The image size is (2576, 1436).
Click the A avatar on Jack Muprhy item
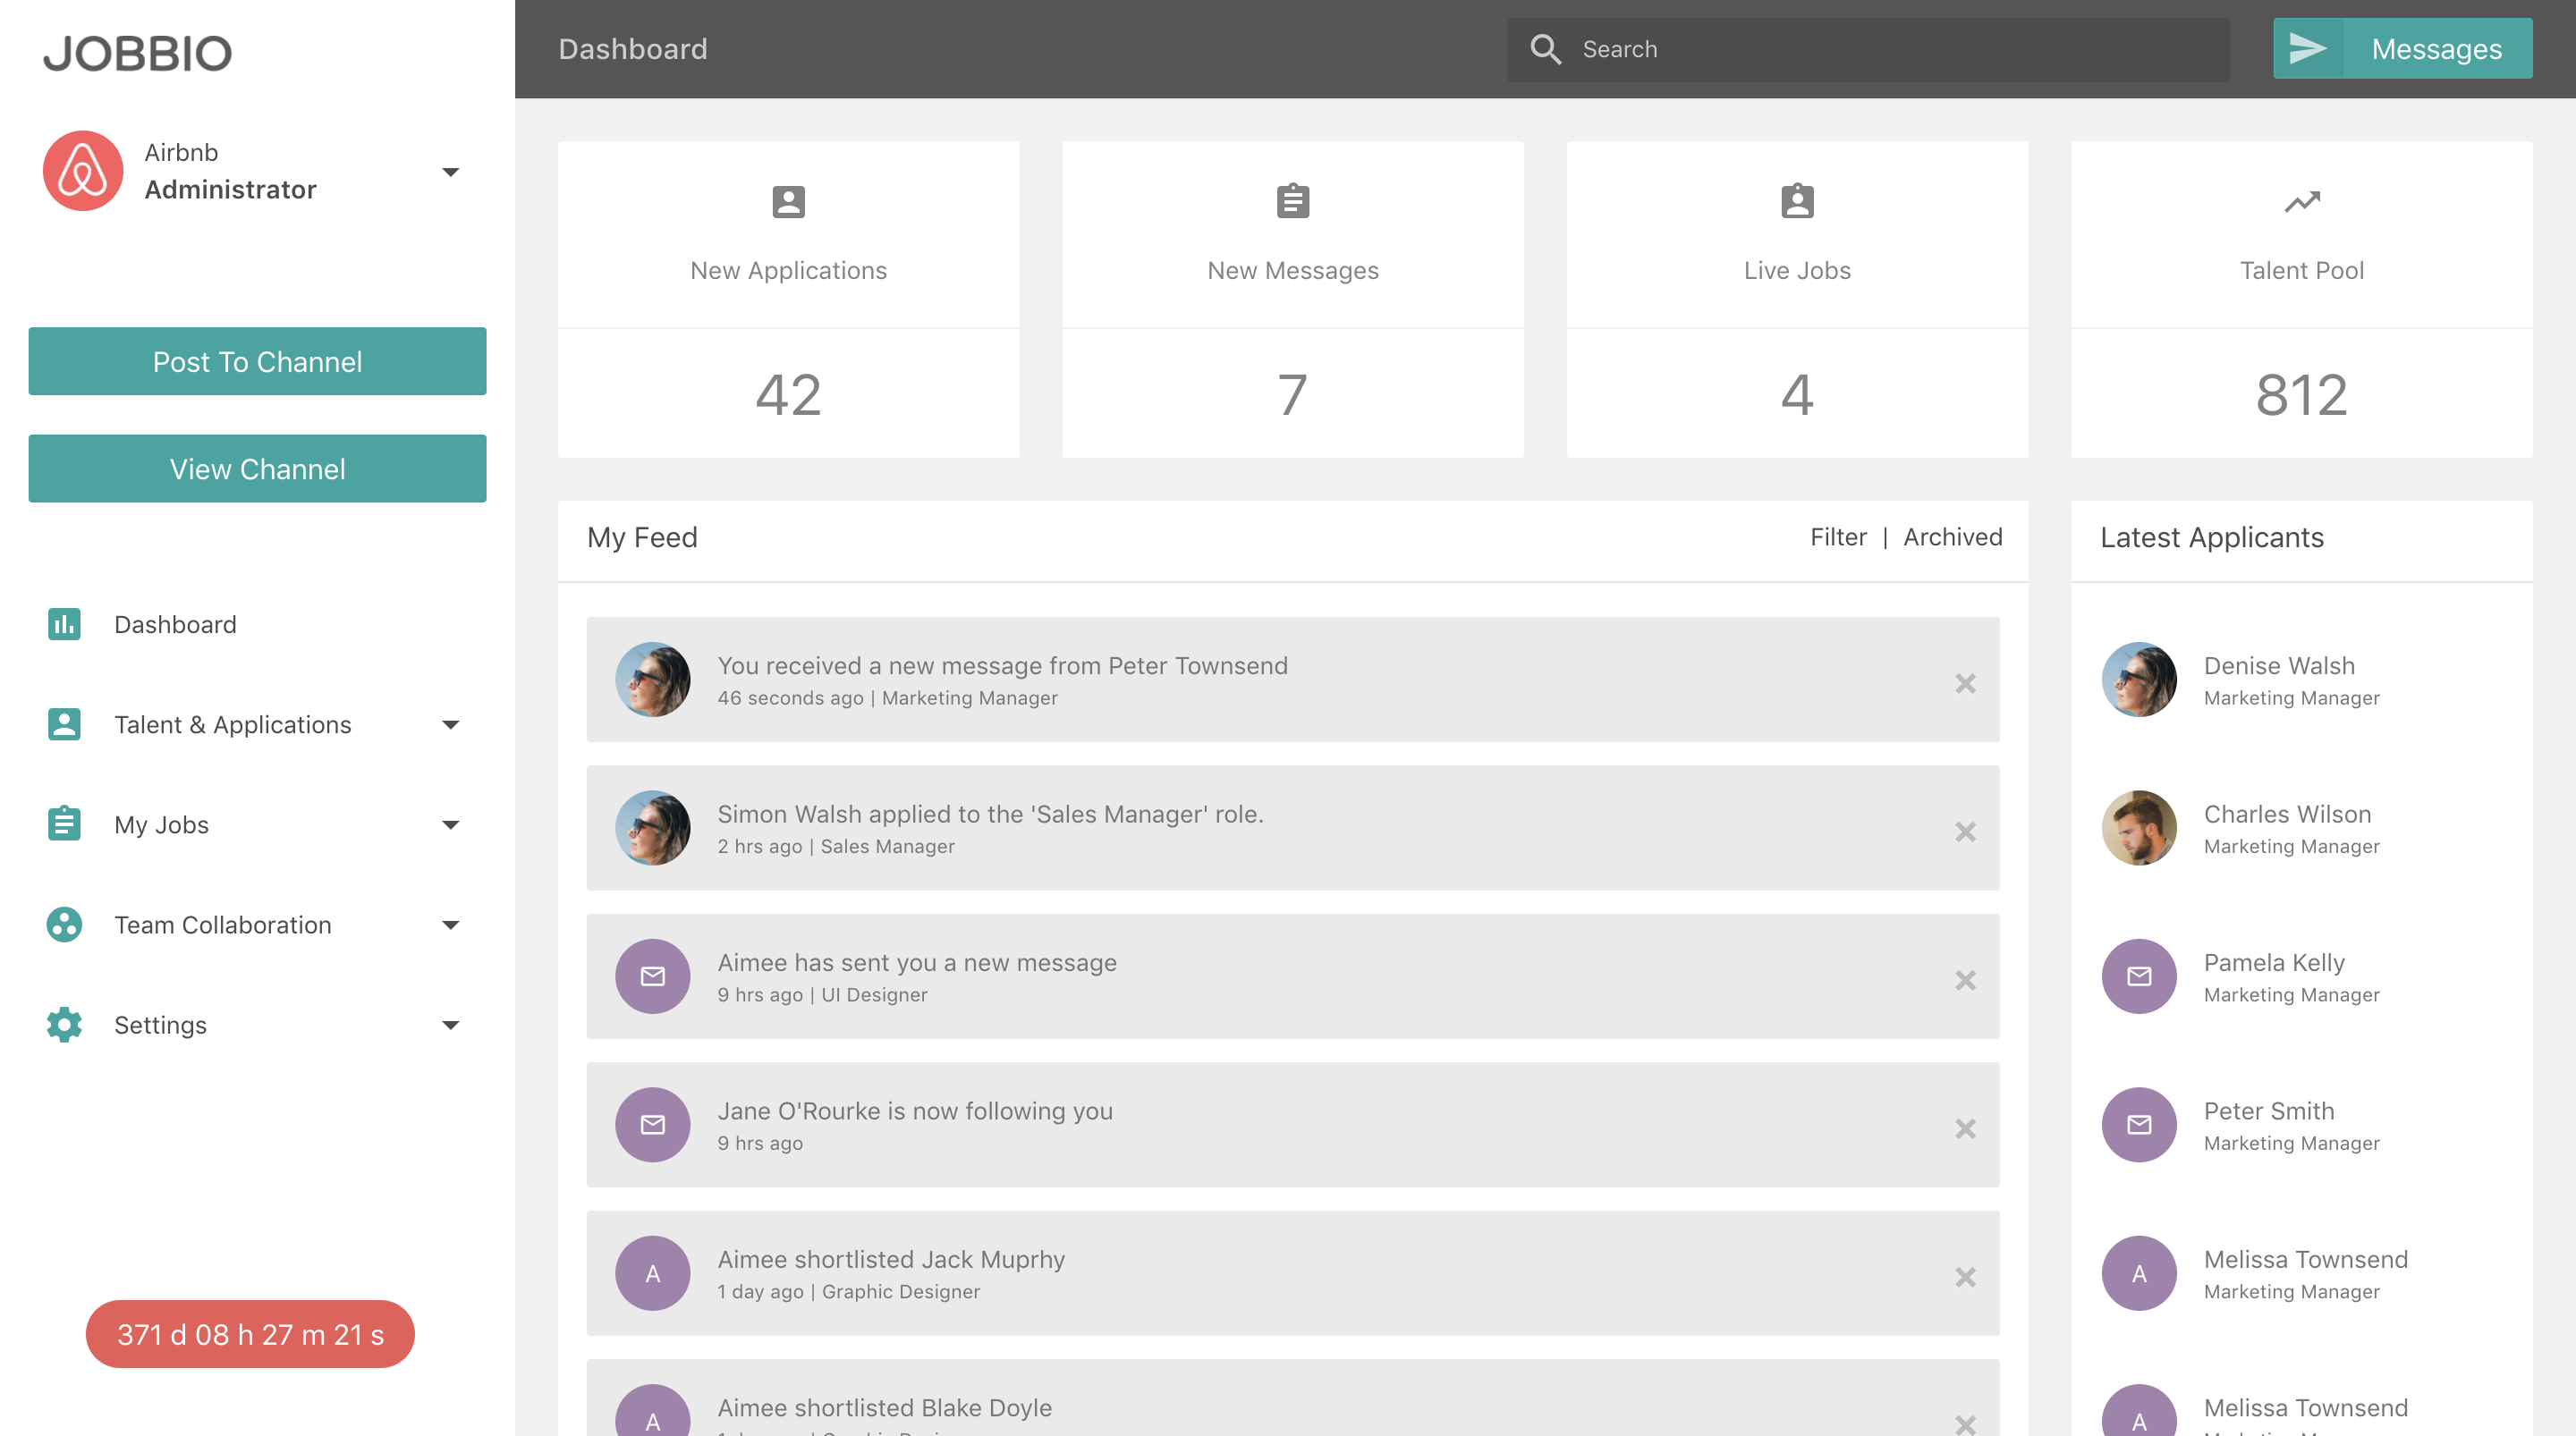[652, 1273]
